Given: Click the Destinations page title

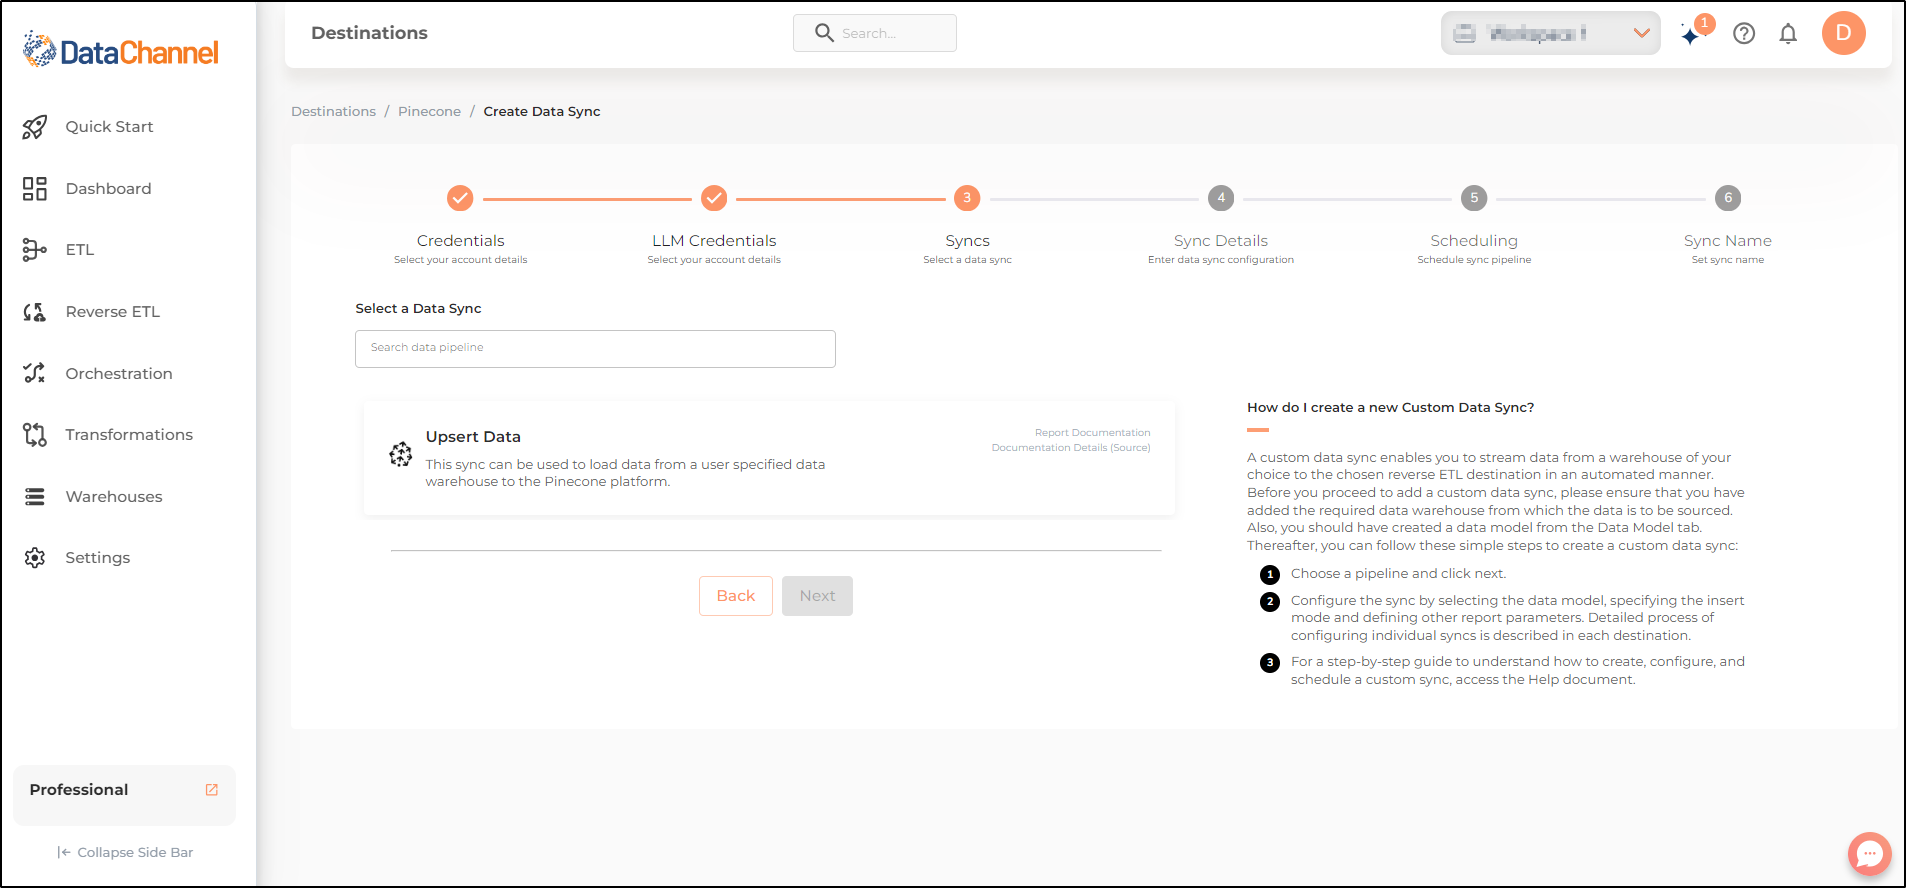Looking at the screenshot, I should (369, 33).
